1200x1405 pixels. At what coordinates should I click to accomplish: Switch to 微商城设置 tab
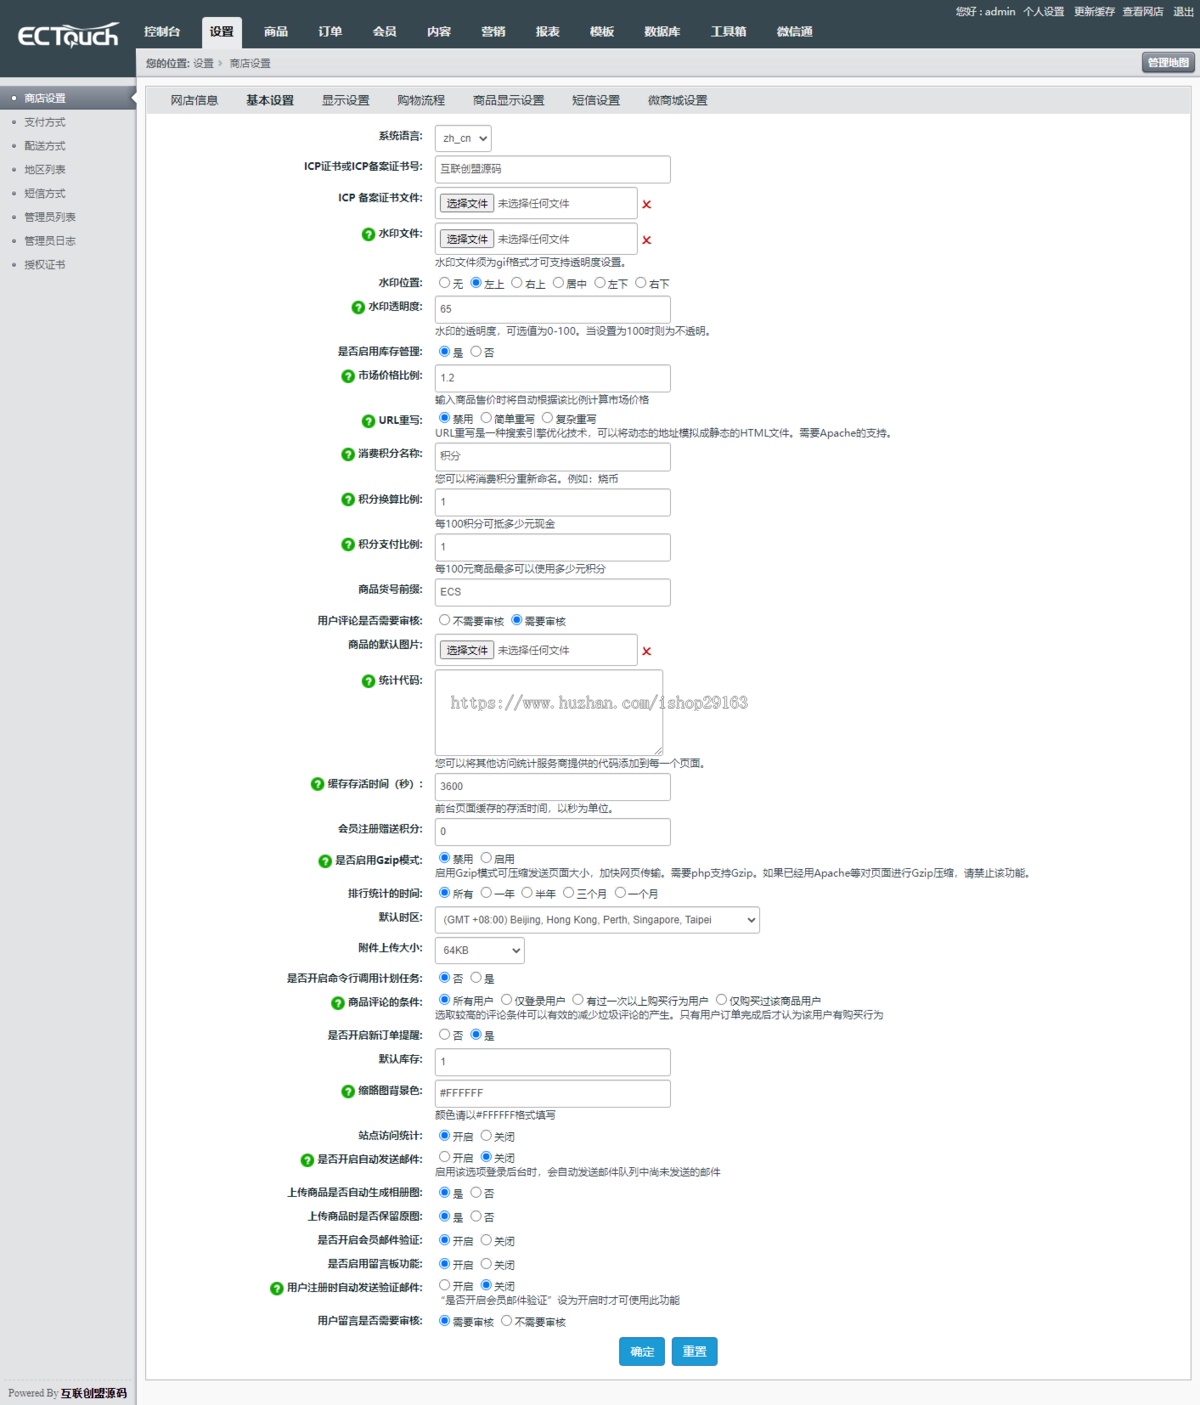tap(677, 101)
